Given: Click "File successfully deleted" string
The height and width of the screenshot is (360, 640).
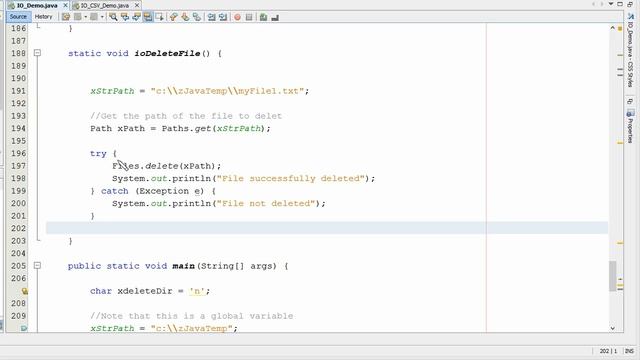Looking at the screenshot, I should (290, 178).
